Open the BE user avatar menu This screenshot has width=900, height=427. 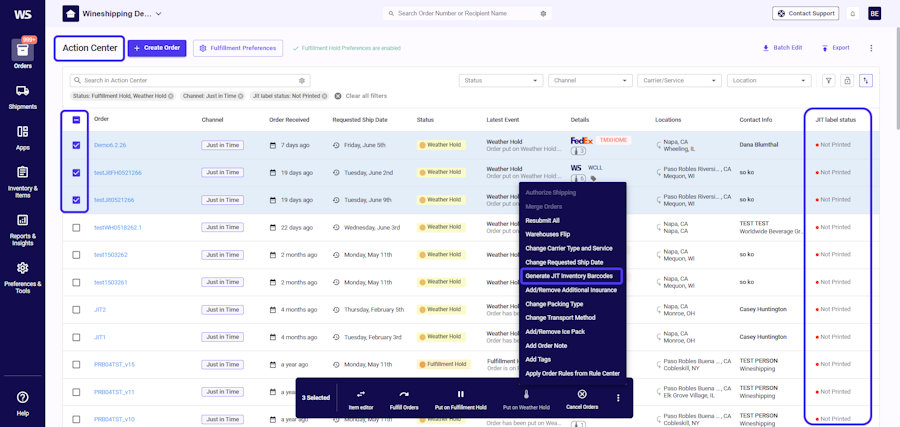point(874,13)
